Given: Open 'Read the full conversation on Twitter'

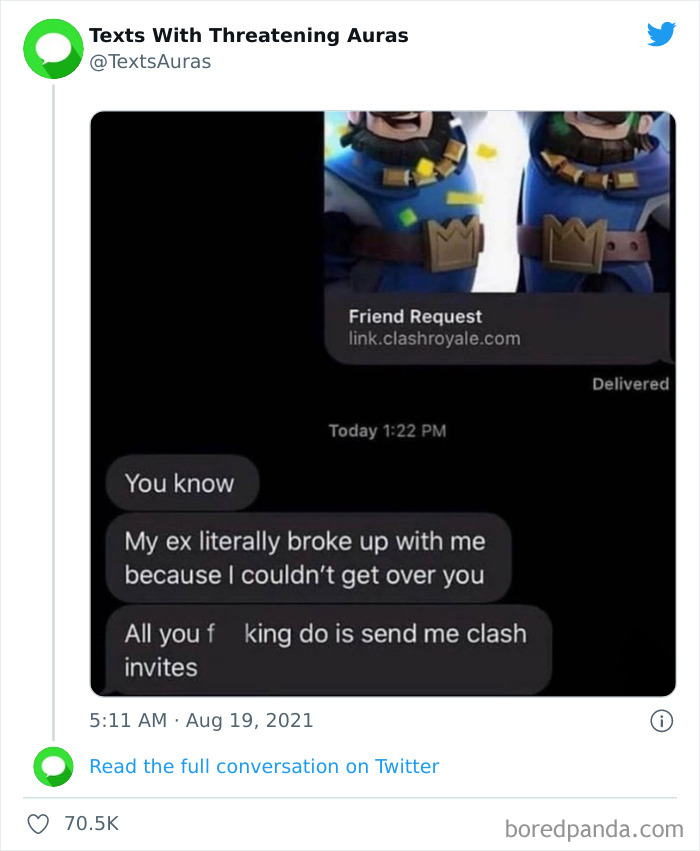Looking at the screenshot, I should click(265, 766).
